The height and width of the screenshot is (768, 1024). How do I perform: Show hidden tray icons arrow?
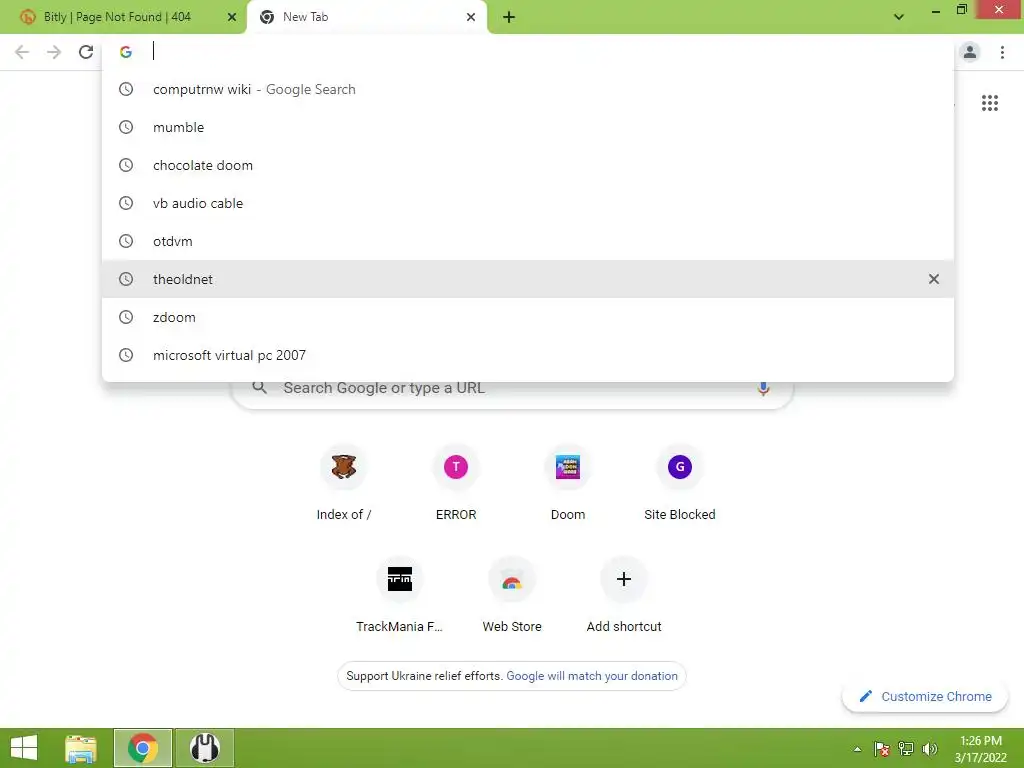pyautogui.click(x=857, y=749)
